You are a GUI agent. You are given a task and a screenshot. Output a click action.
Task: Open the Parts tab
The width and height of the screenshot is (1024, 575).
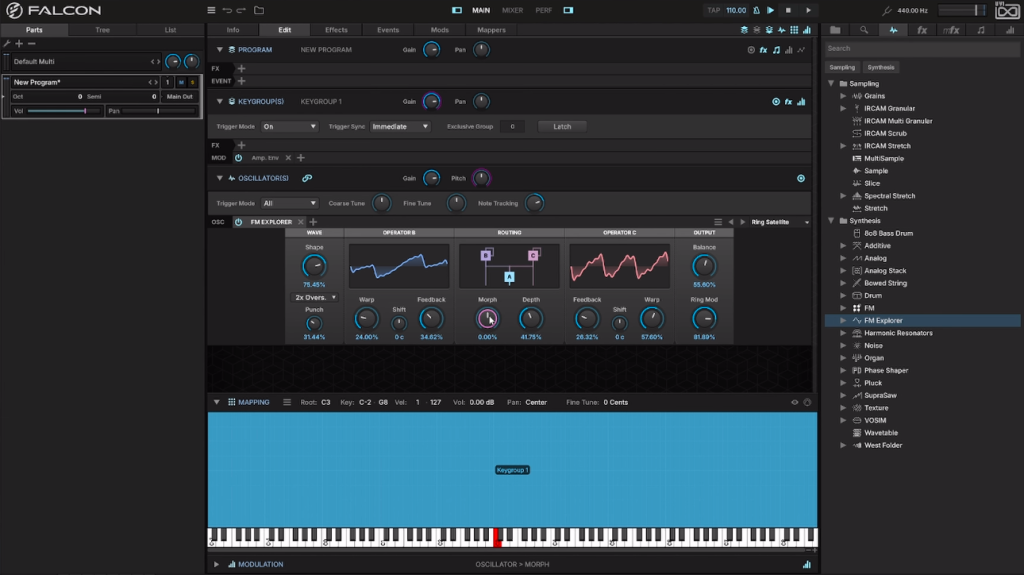34,30
